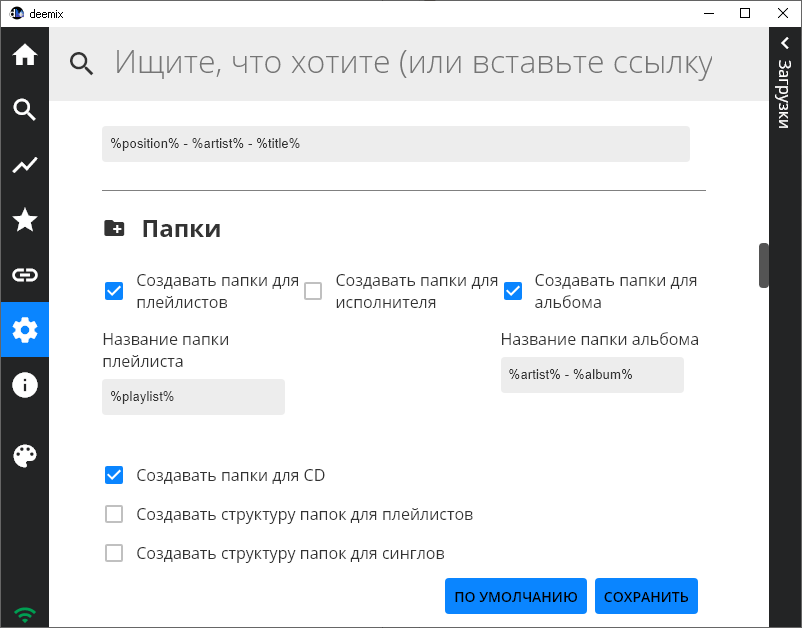
Task: Disable Создавать папки для CD
Action: click(114, 475)
